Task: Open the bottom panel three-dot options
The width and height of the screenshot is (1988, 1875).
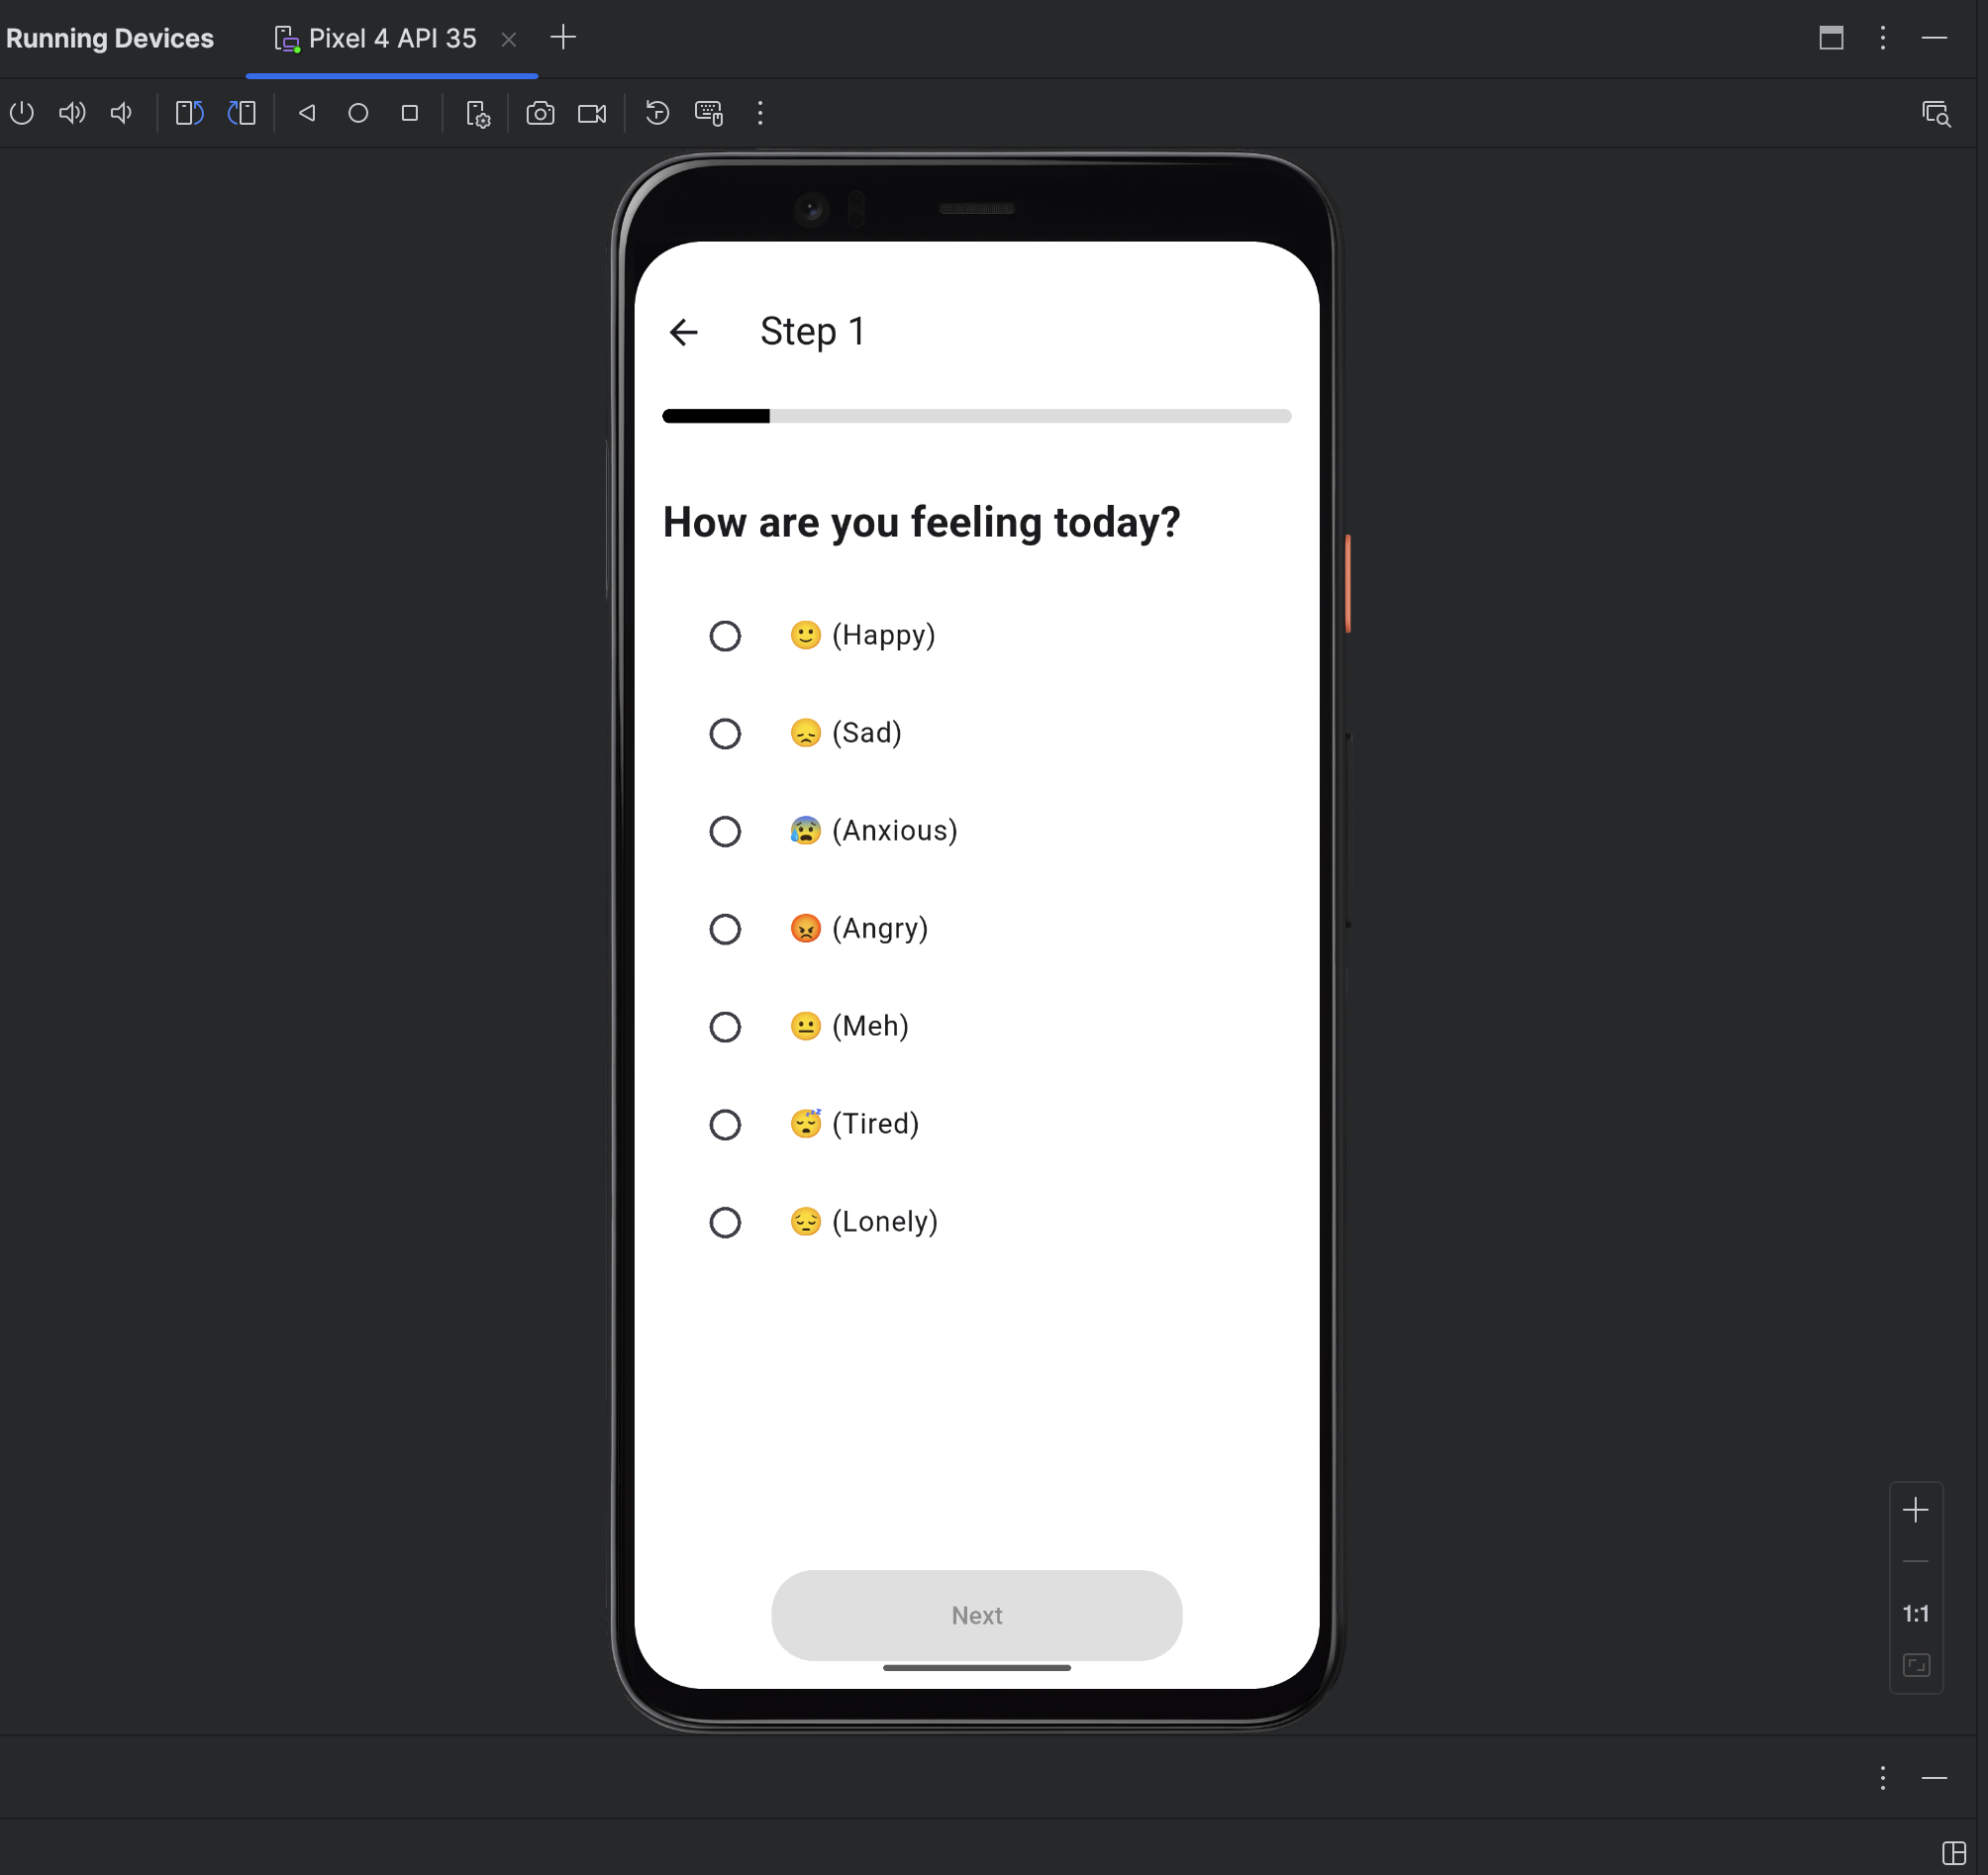Action: coord(1883,1777)
